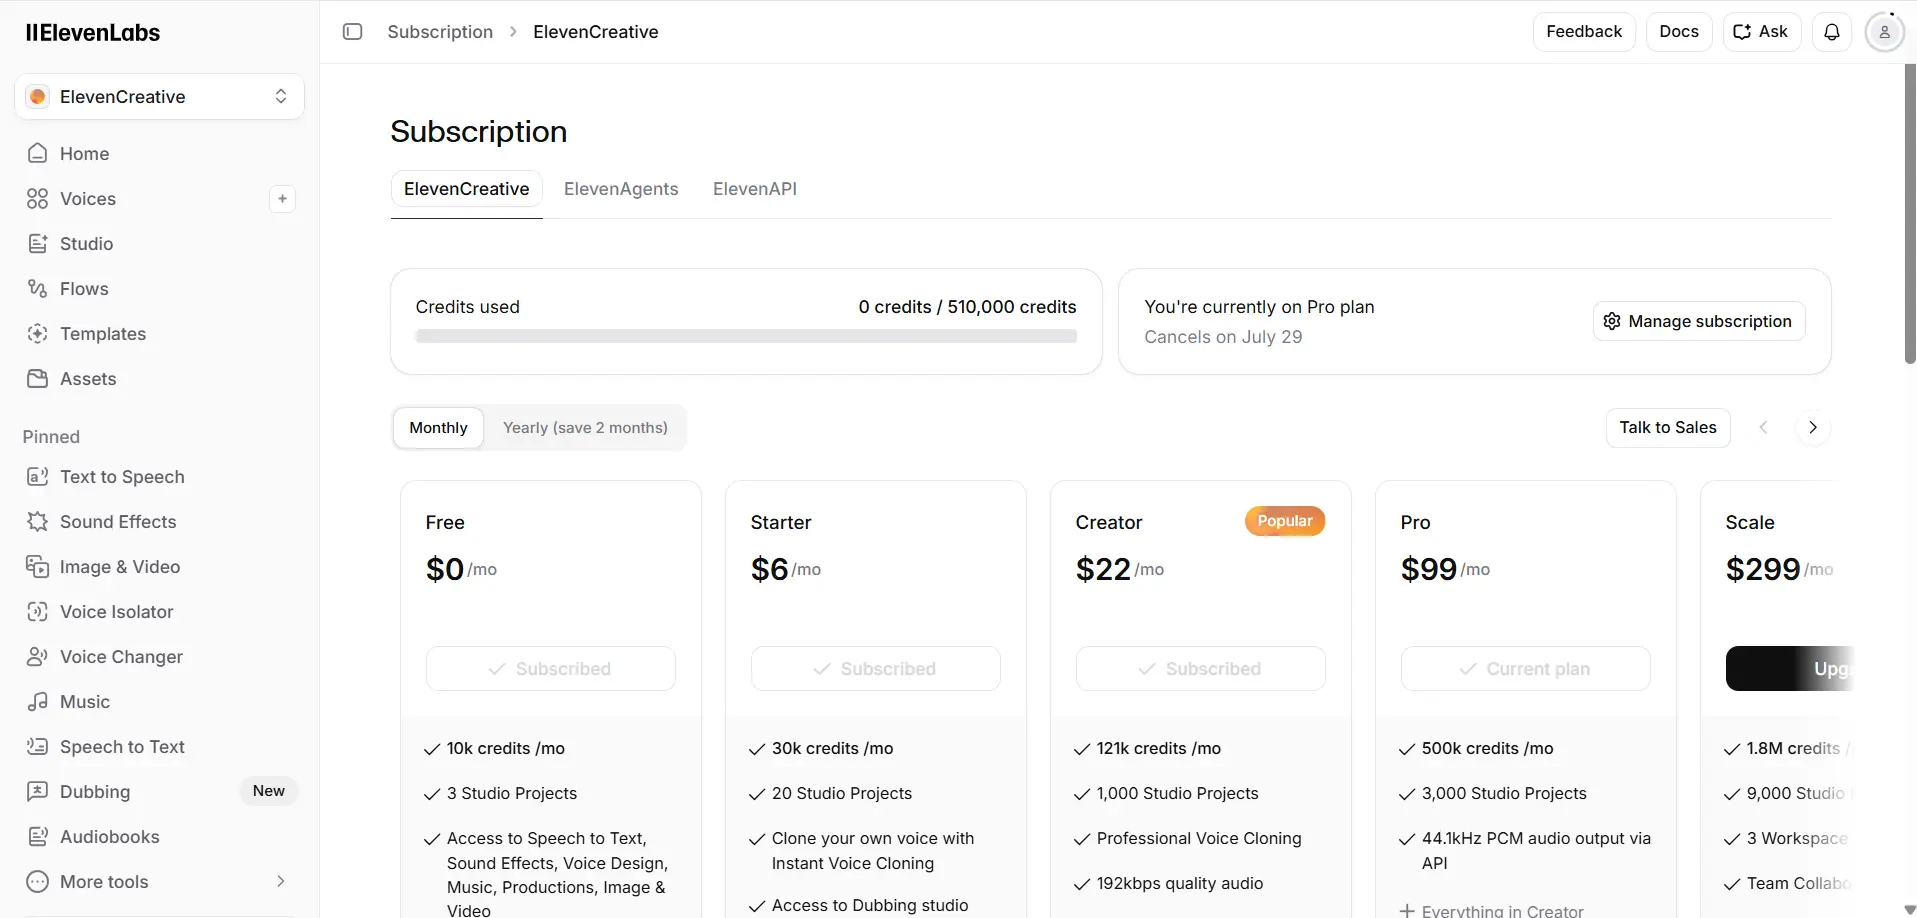The height and width of the screenshot is (918, 1917).
Task: Click the '0 credits / 510,000 credits' text
Action: [x=967, y=307]
